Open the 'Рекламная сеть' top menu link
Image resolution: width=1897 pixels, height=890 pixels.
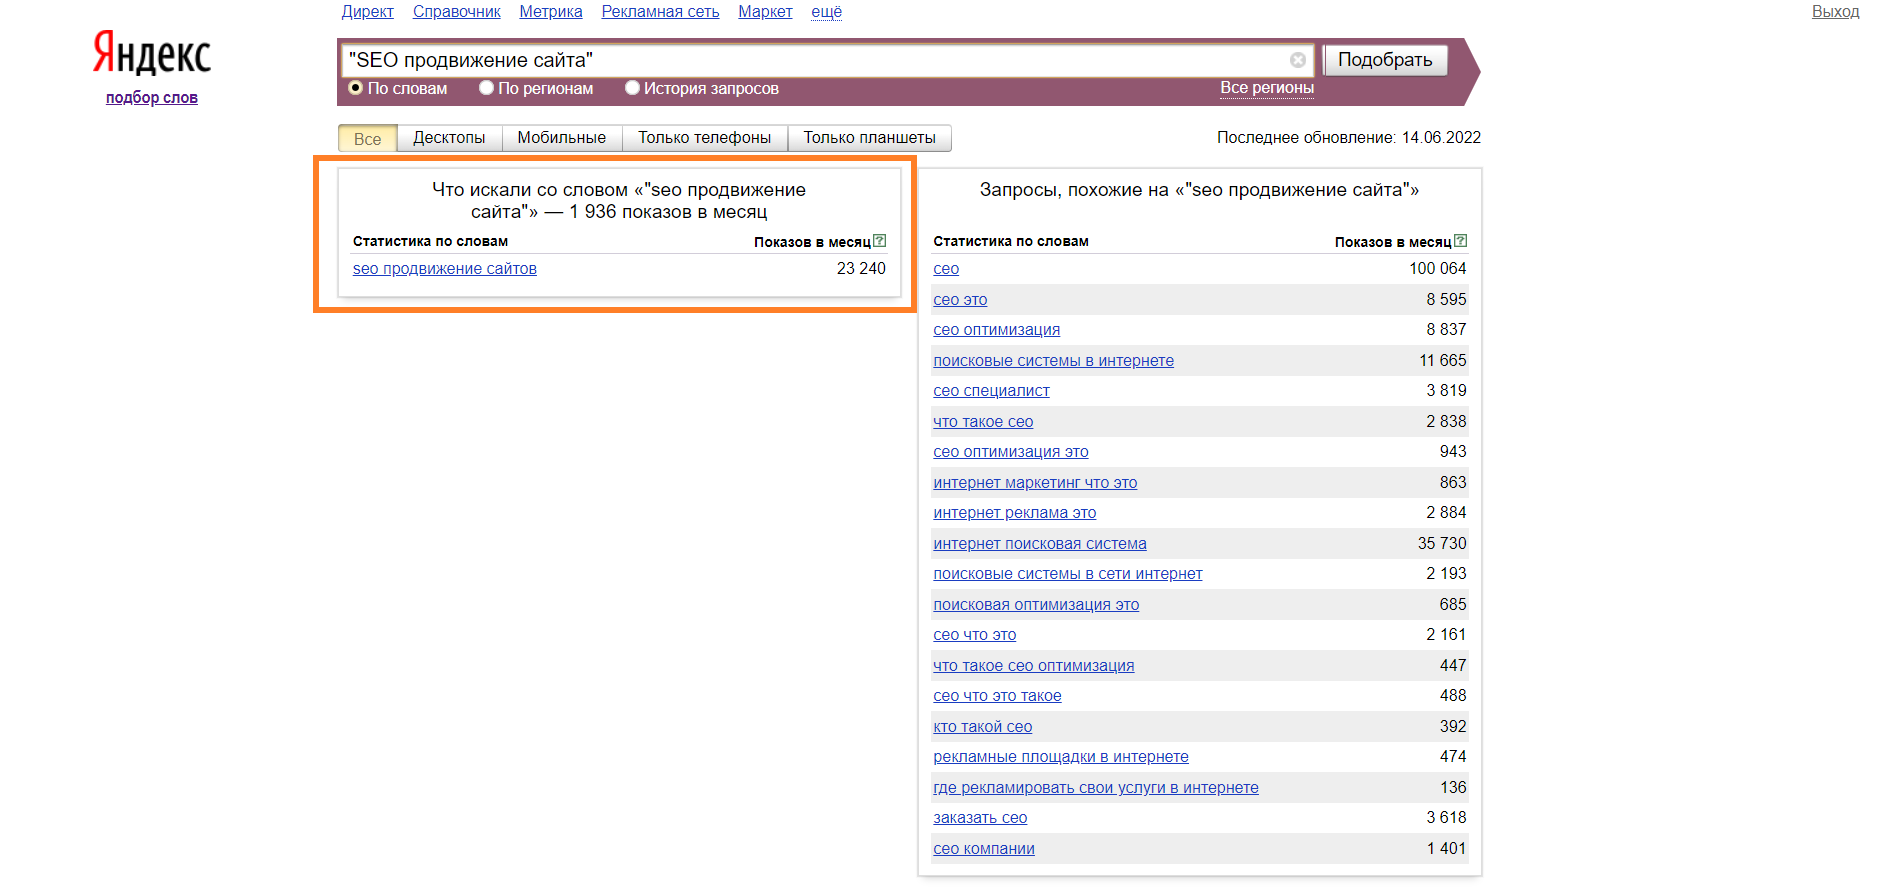[661, 12]
